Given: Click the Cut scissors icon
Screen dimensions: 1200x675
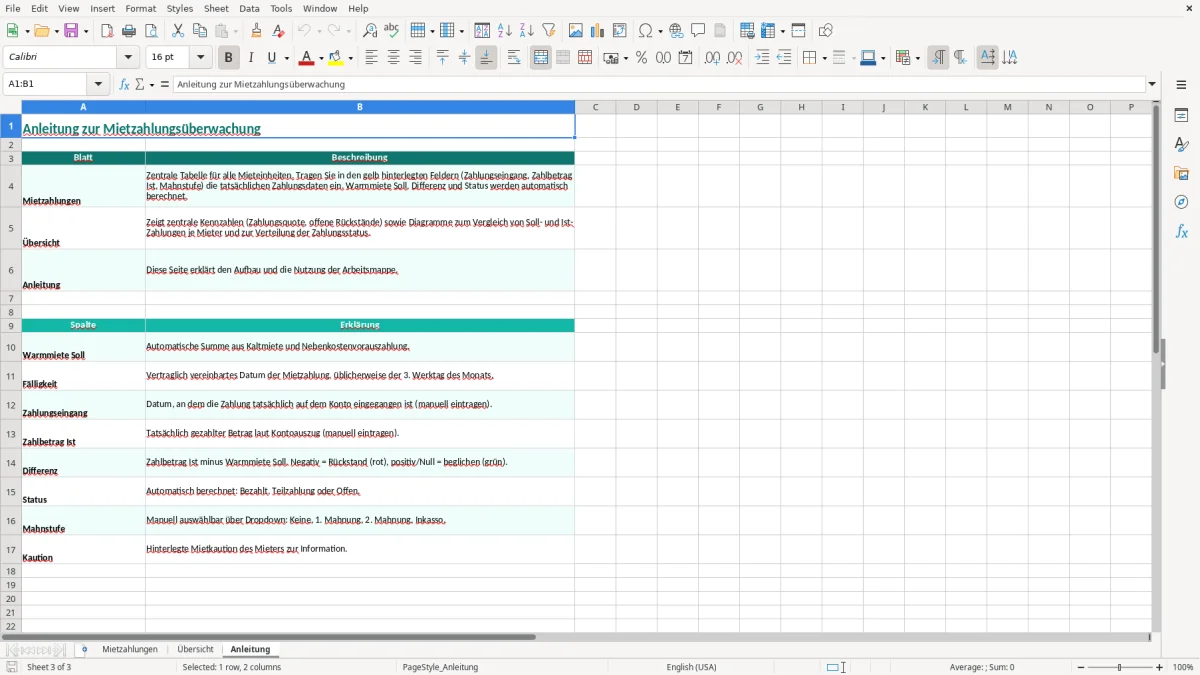Looking at the screenshot, I should 178,31.
